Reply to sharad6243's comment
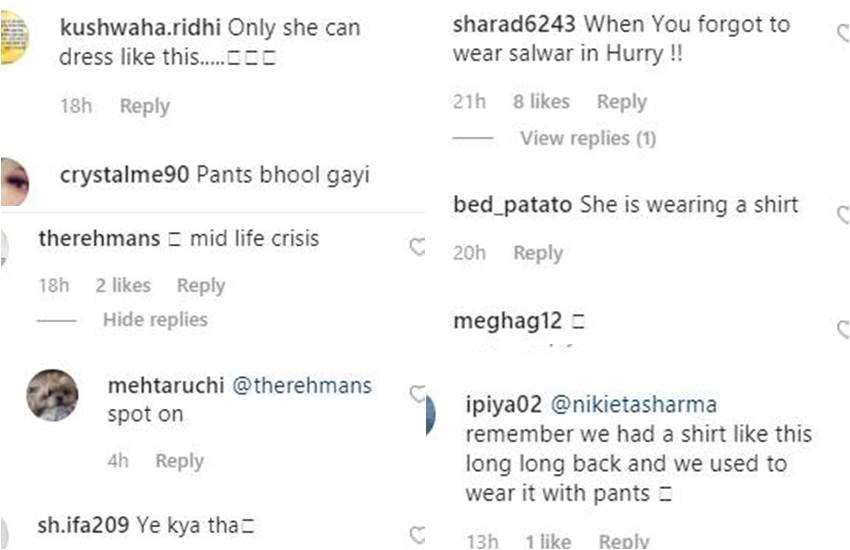Viewport: 850px width, 550px height. (622, 101)
